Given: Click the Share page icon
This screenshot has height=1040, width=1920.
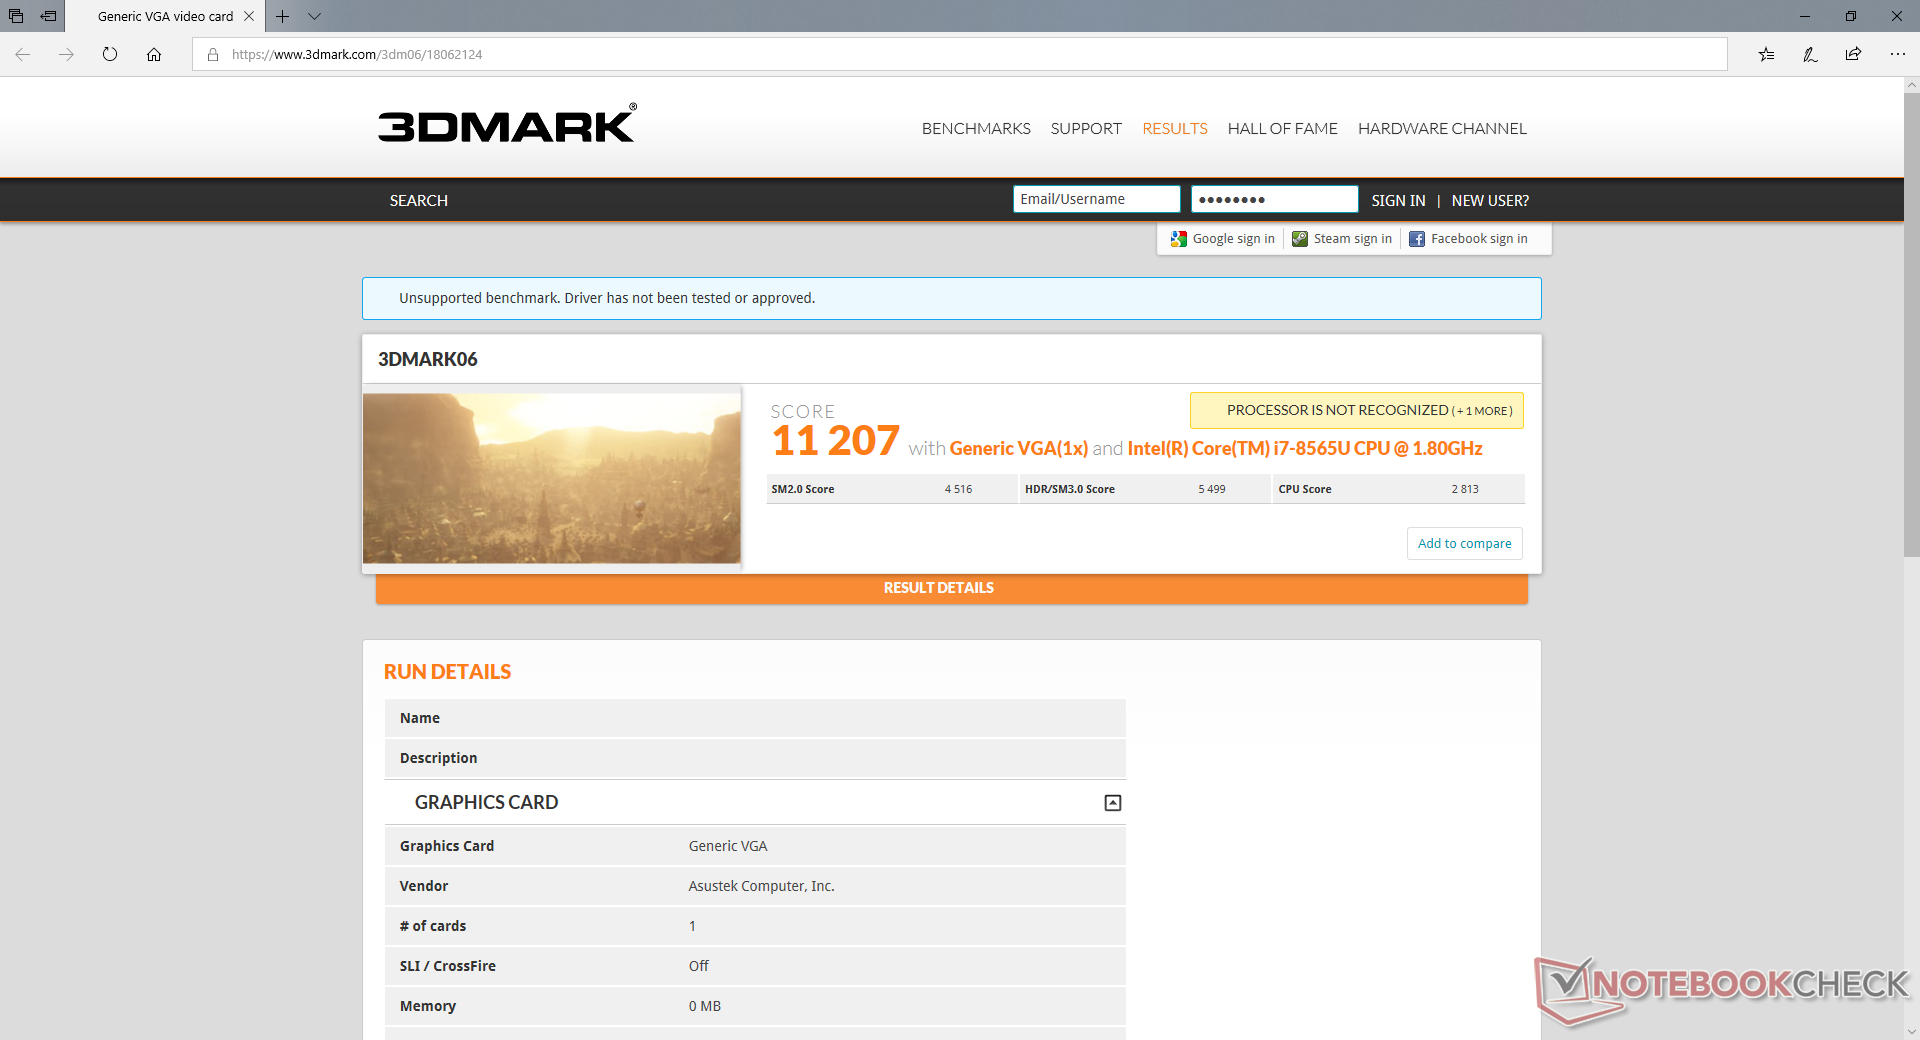Looking at the screenshot, I should (1853, 54).
